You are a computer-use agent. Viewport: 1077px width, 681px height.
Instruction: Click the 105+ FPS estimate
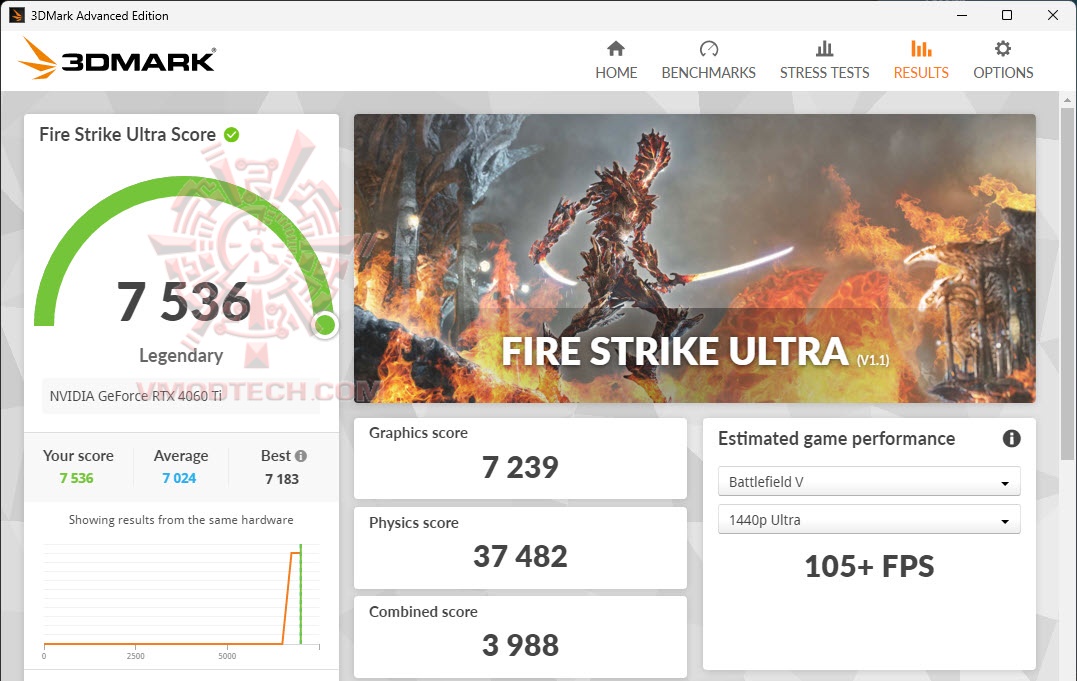point(869,567)
